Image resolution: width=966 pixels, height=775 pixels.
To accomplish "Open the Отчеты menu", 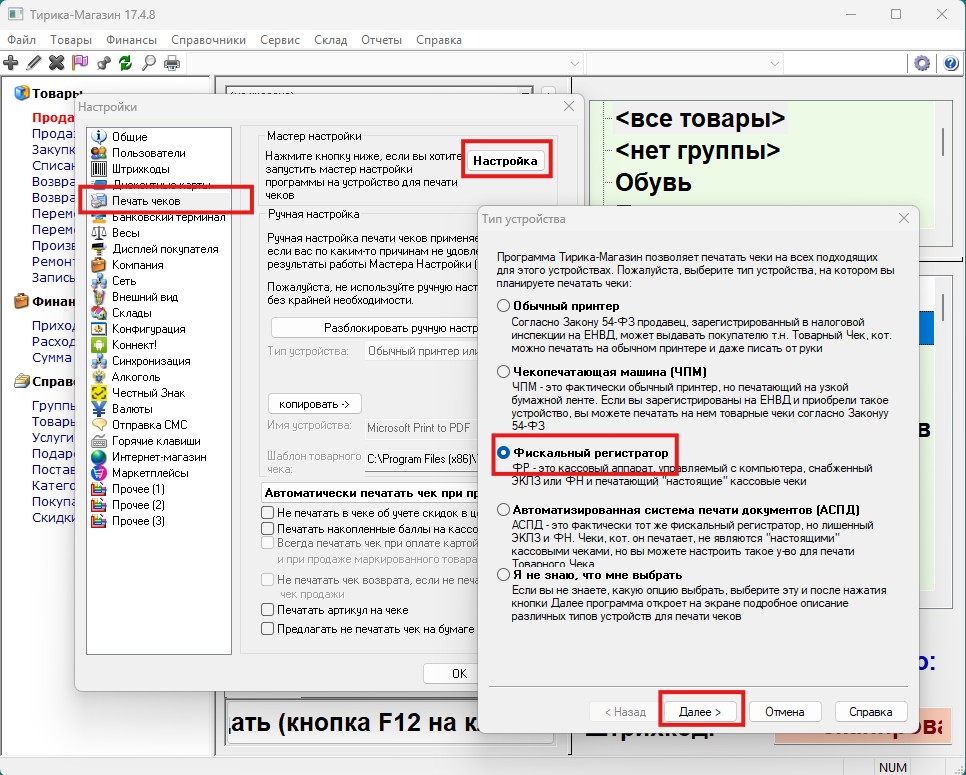I will [x=381, y=40].
